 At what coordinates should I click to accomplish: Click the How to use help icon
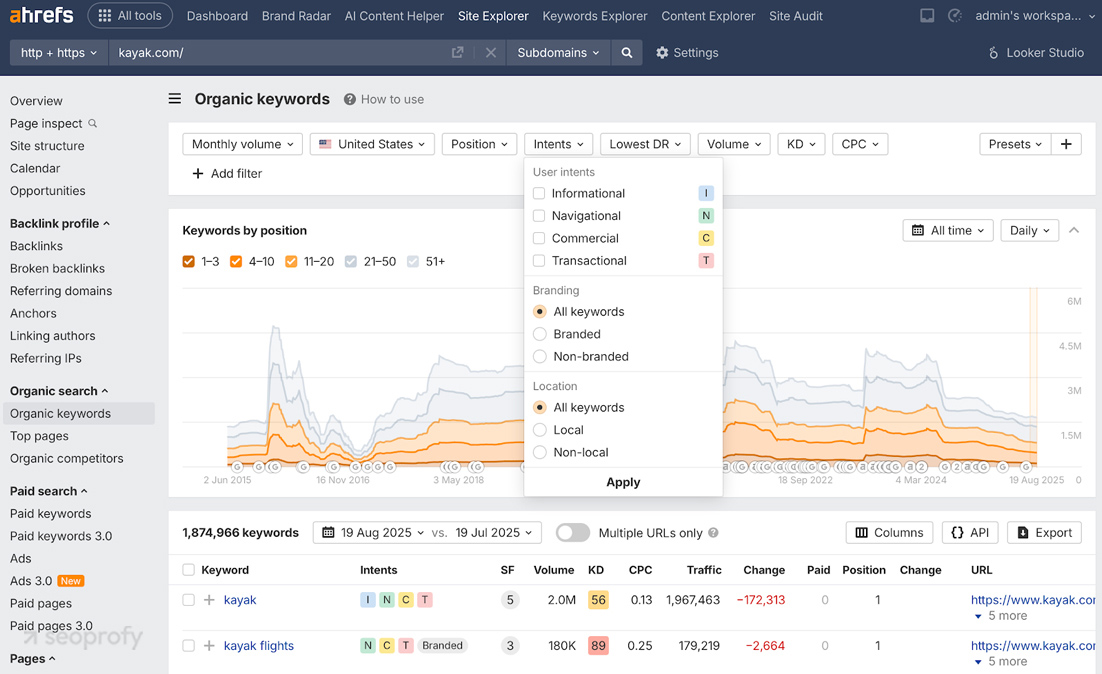click(x=350, y=100)
